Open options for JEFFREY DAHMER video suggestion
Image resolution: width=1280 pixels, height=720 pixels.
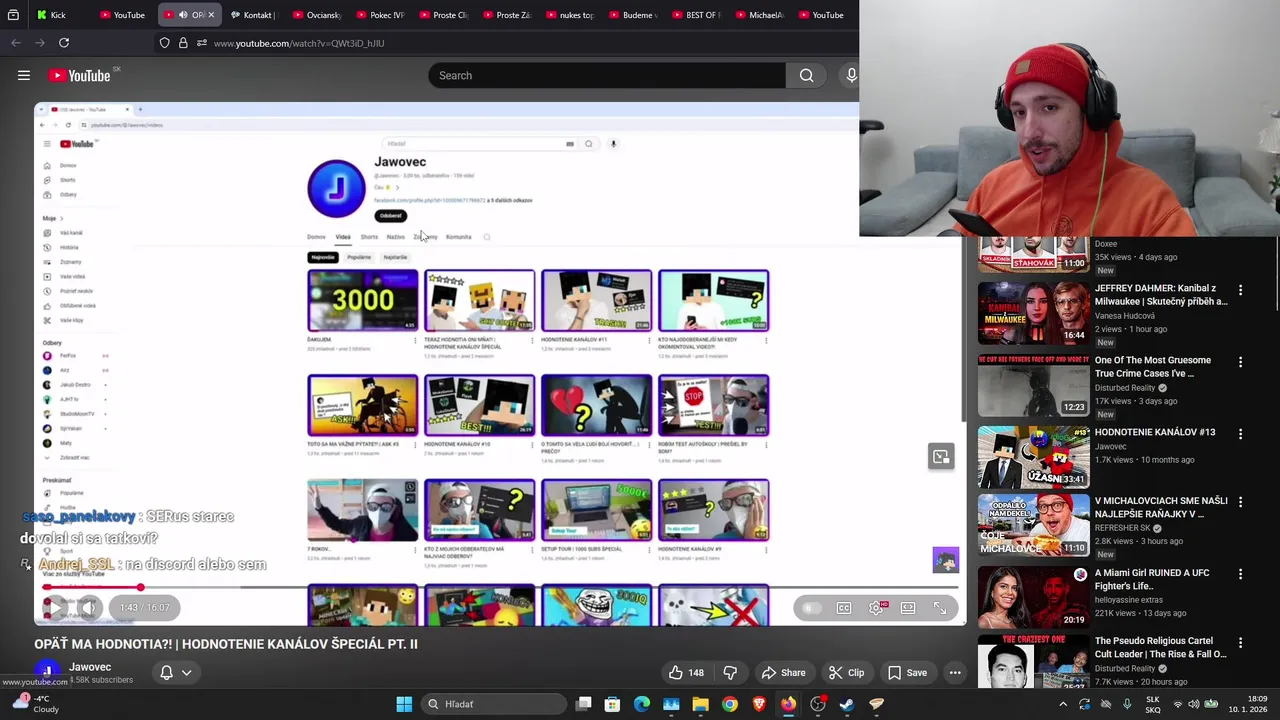[1240, 290]
